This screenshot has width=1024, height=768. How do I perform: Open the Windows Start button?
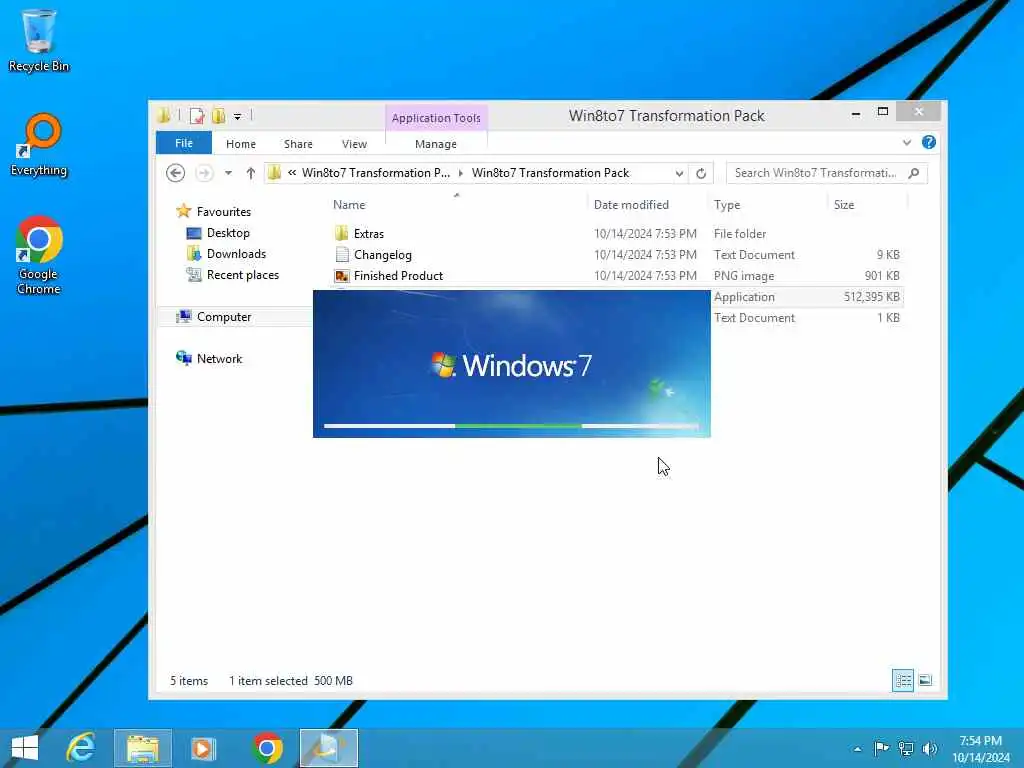[x=25, y=748]
